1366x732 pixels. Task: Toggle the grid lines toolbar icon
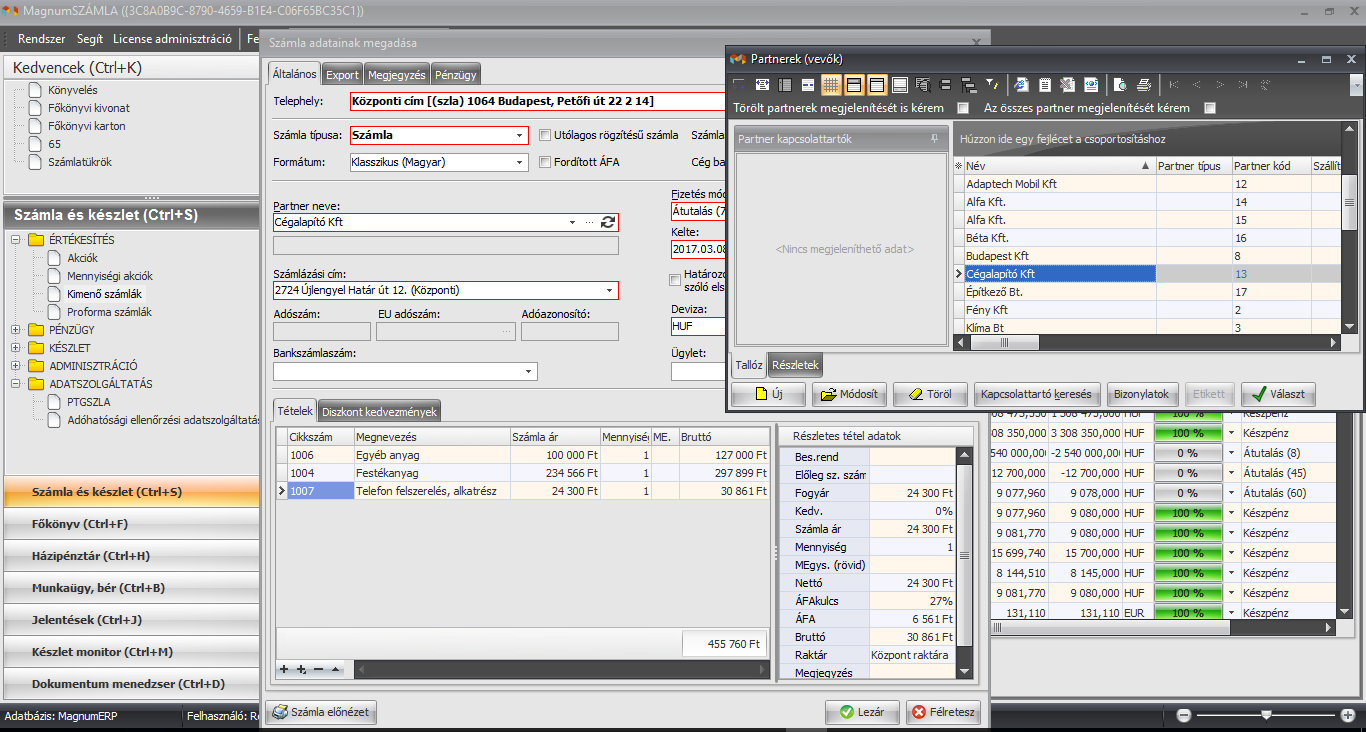click(x=830, y=85)
